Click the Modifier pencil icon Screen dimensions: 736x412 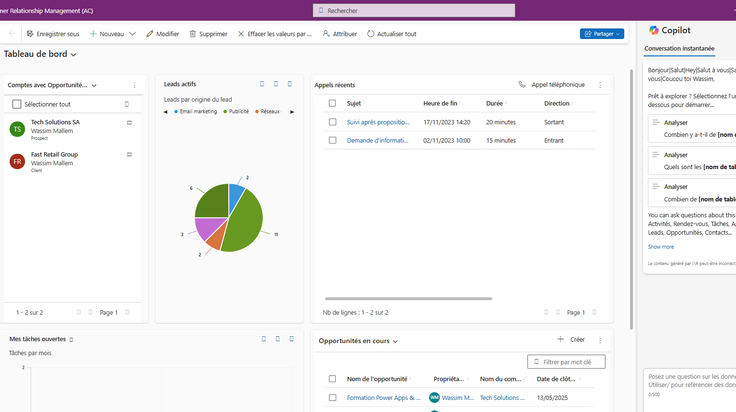(150, 34)
